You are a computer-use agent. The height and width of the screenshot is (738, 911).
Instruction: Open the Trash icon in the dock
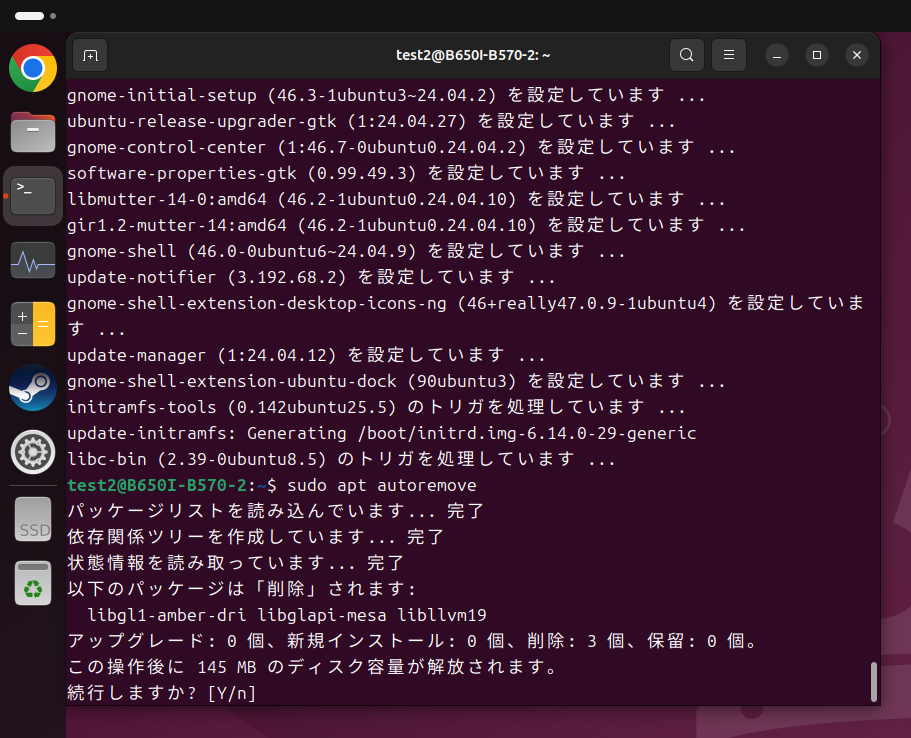tap(33, 583)
